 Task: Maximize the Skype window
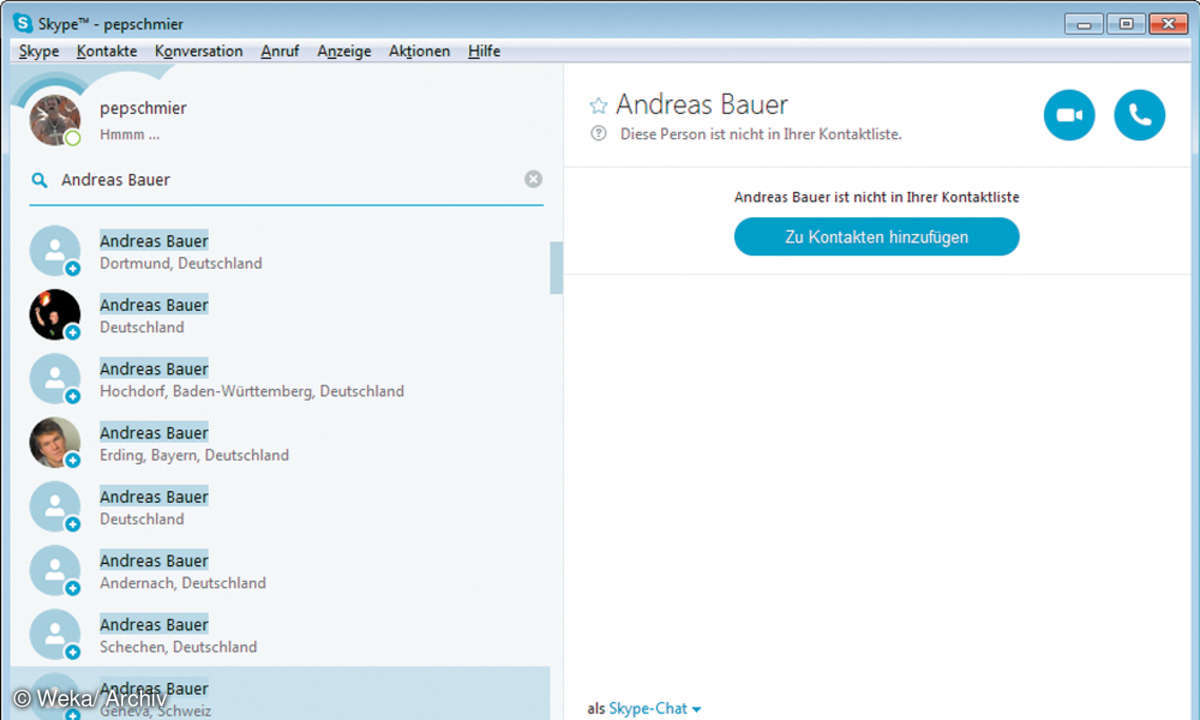tap(1126, 23)
